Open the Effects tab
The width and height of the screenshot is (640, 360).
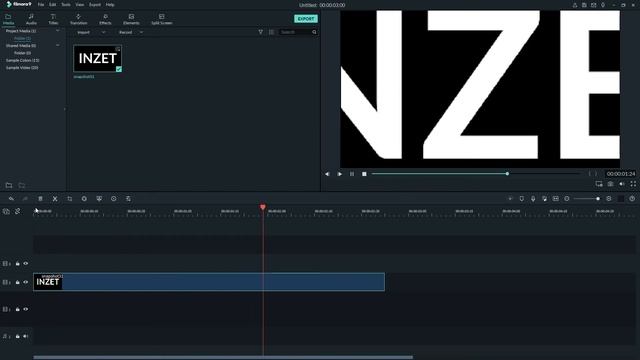tap(105, 19)
